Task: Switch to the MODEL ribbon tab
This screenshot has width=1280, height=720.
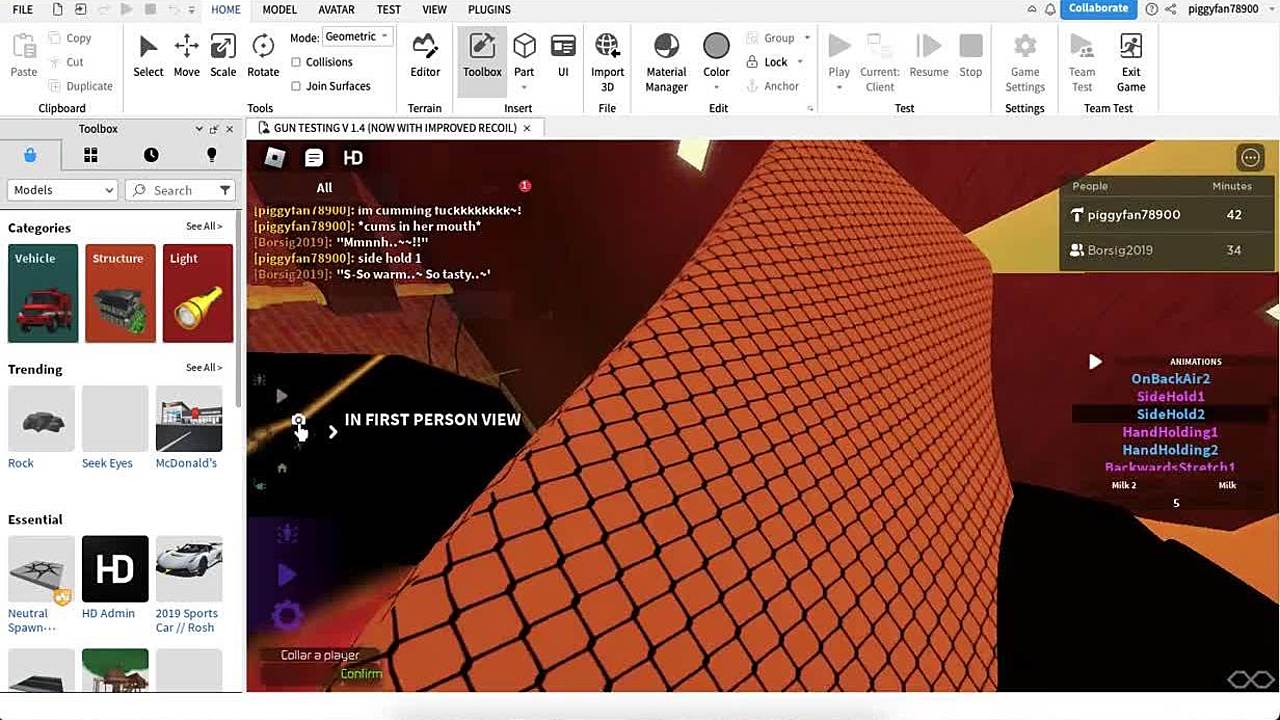Action: pyautogui.click(x=279, y=10)
